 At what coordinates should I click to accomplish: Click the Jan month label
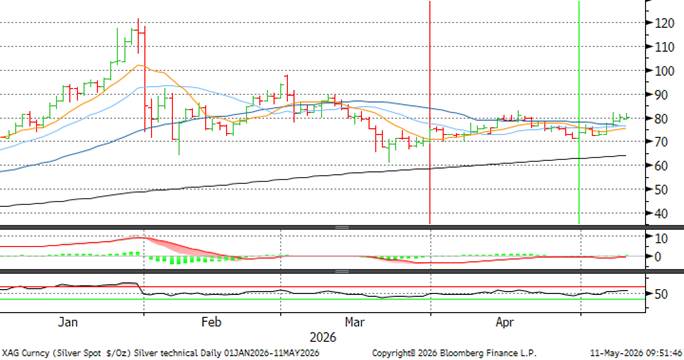[x=68, y=322]
